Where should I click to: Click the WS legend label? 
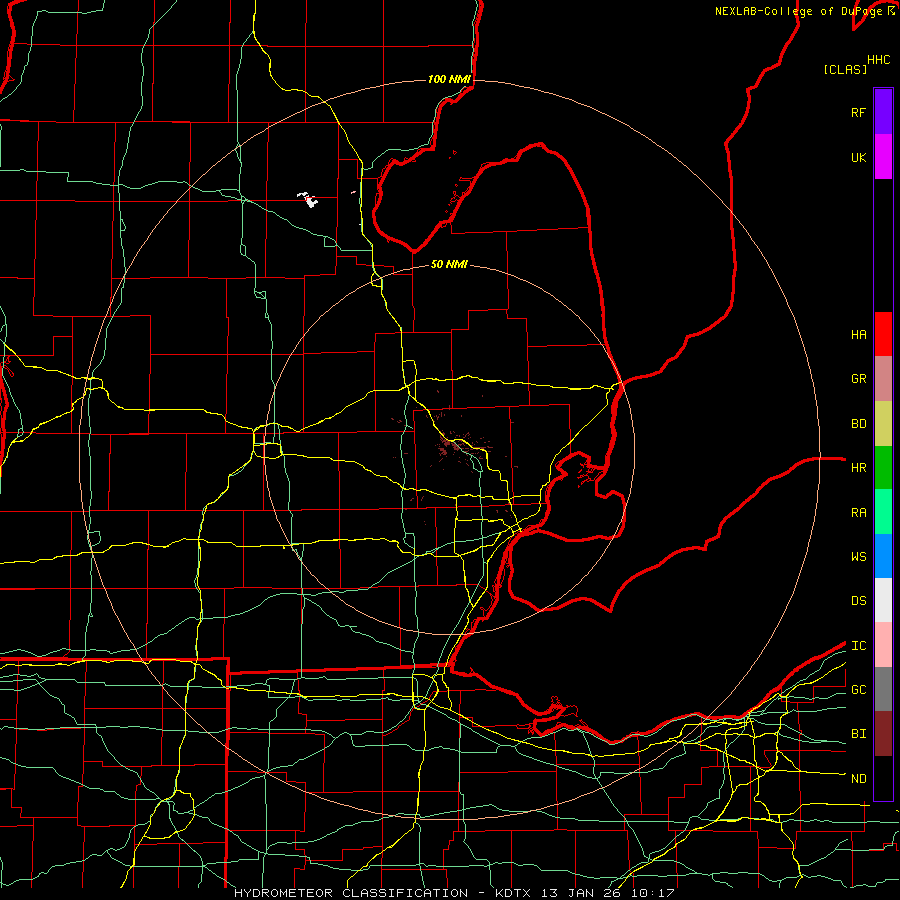click(859, 557)
